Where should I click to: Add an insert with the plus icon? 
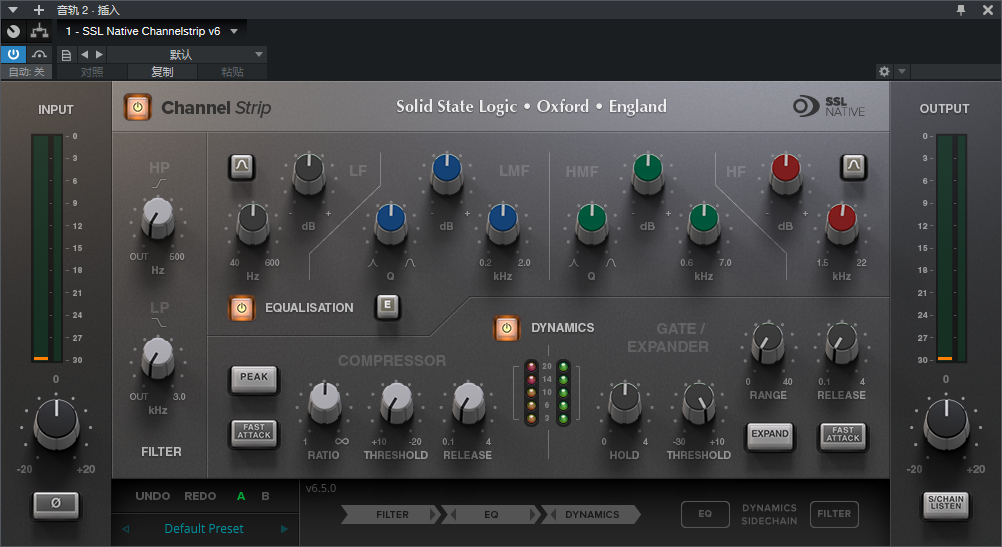pos(38,10)
